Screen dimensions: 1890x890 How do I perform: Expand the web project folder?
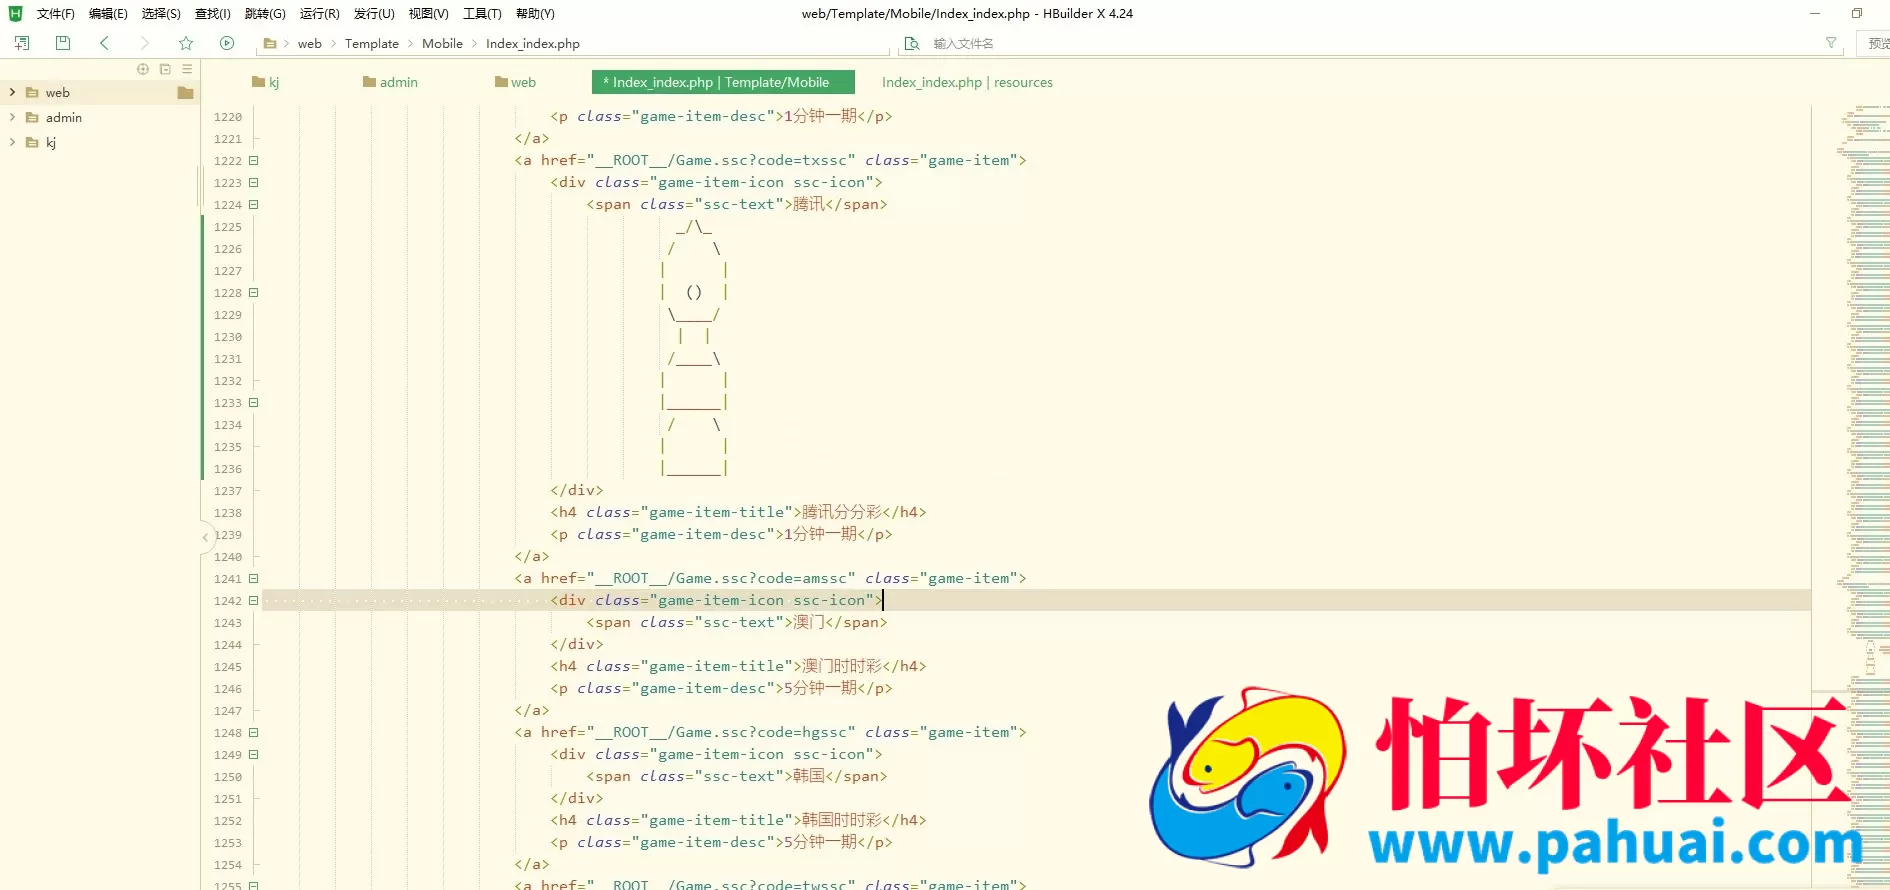[x=12, y=93]
